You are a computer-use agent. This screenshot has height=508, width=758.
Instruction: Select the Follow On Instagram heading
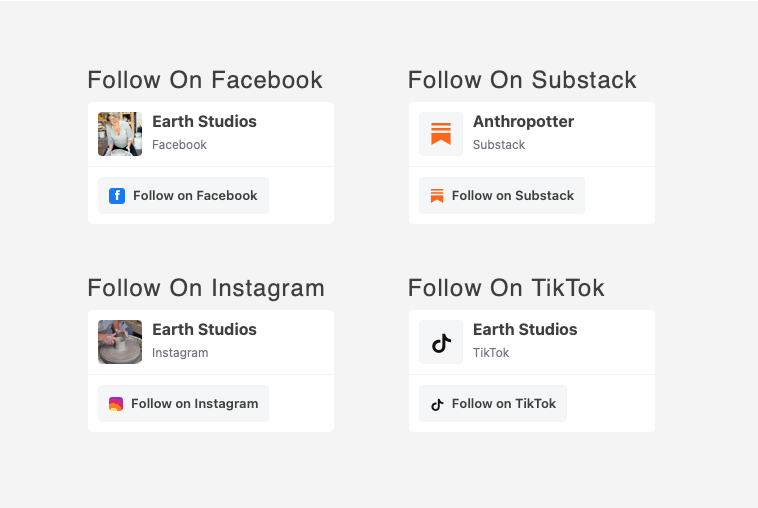pyautogui.click(x=206, y=288)
